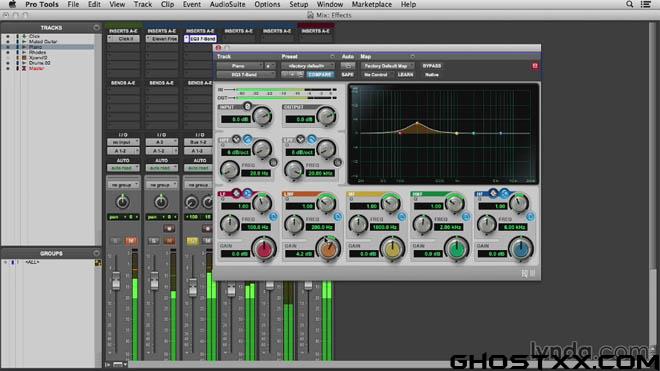The width and height of the screenshot is (660, 371).
Task: Click the Input 0.0 dB value field
Action: [x=236, y=119]
